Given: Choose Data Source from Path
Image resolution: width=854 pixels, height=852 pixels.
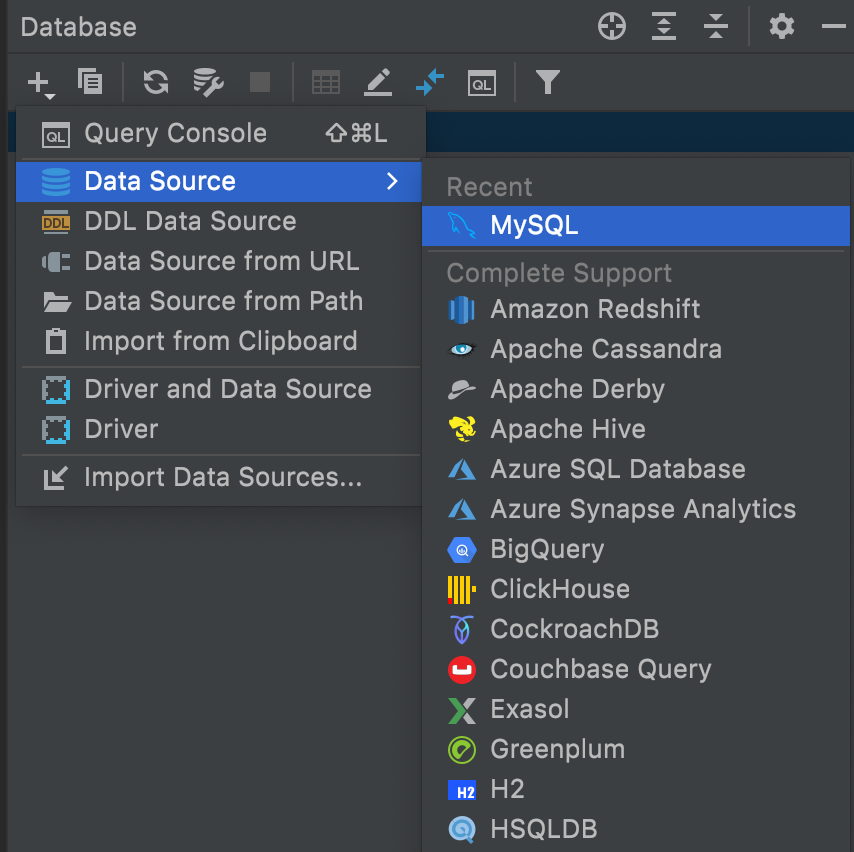Looking at the screenshot, I should click(x=218, y=301).
